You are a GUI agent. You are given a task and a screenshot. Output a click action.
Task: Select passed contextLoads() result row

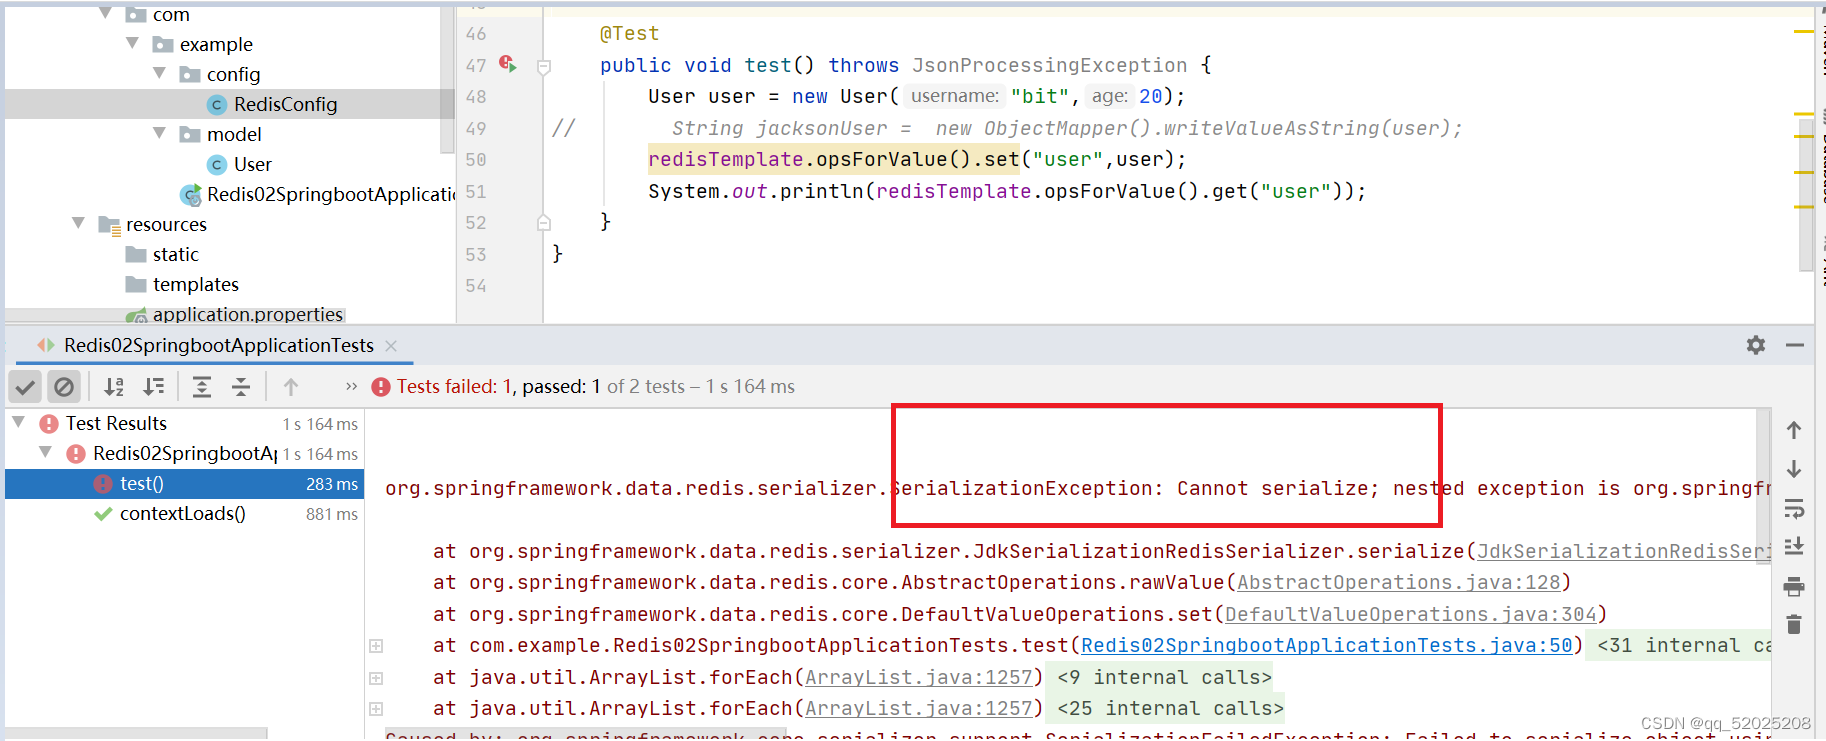tap(185, 514)
